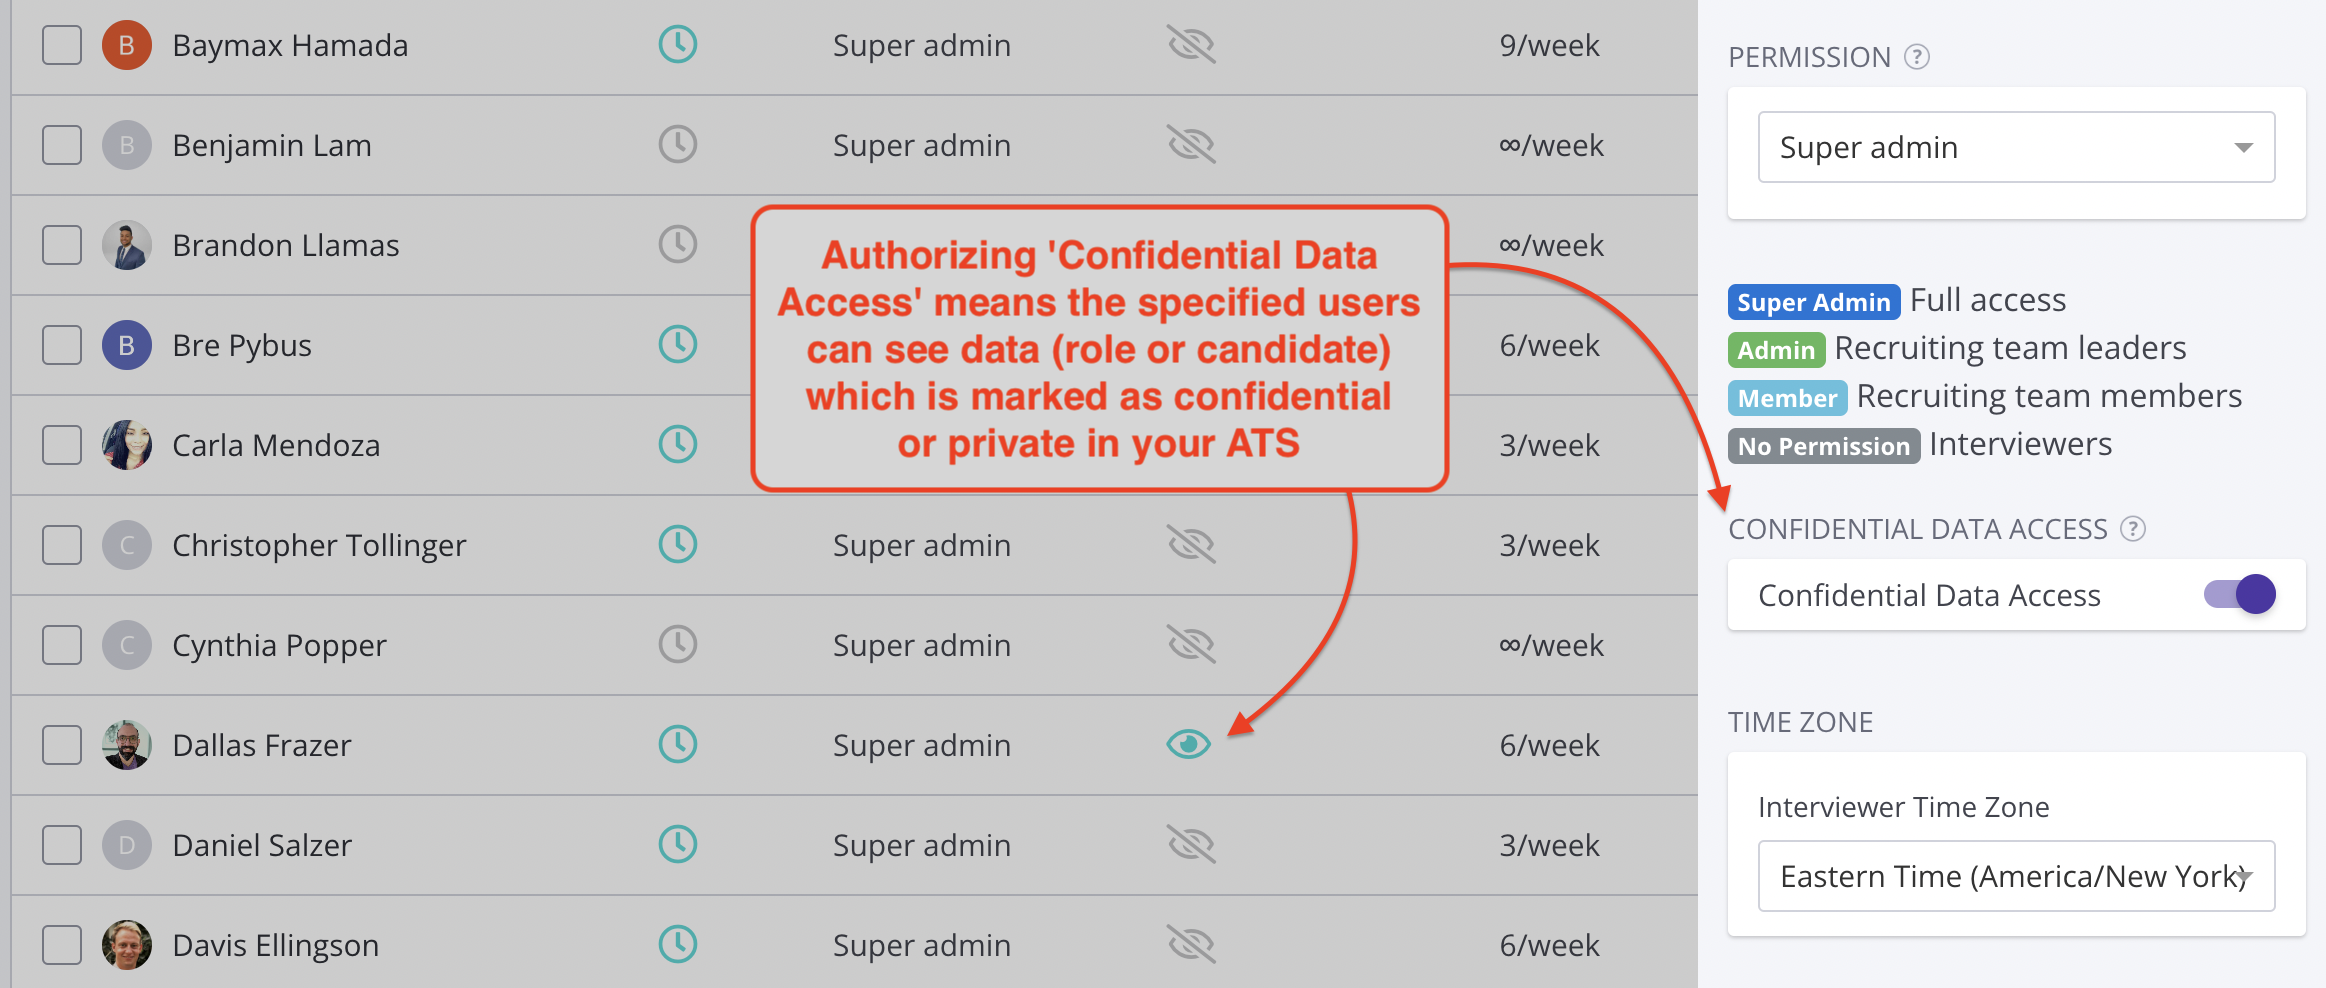Image resolution: width=2326 pixels, height=988 pixels.
Task: Click Carla Mendoza's avatar photo
Action: pos(127,445)
